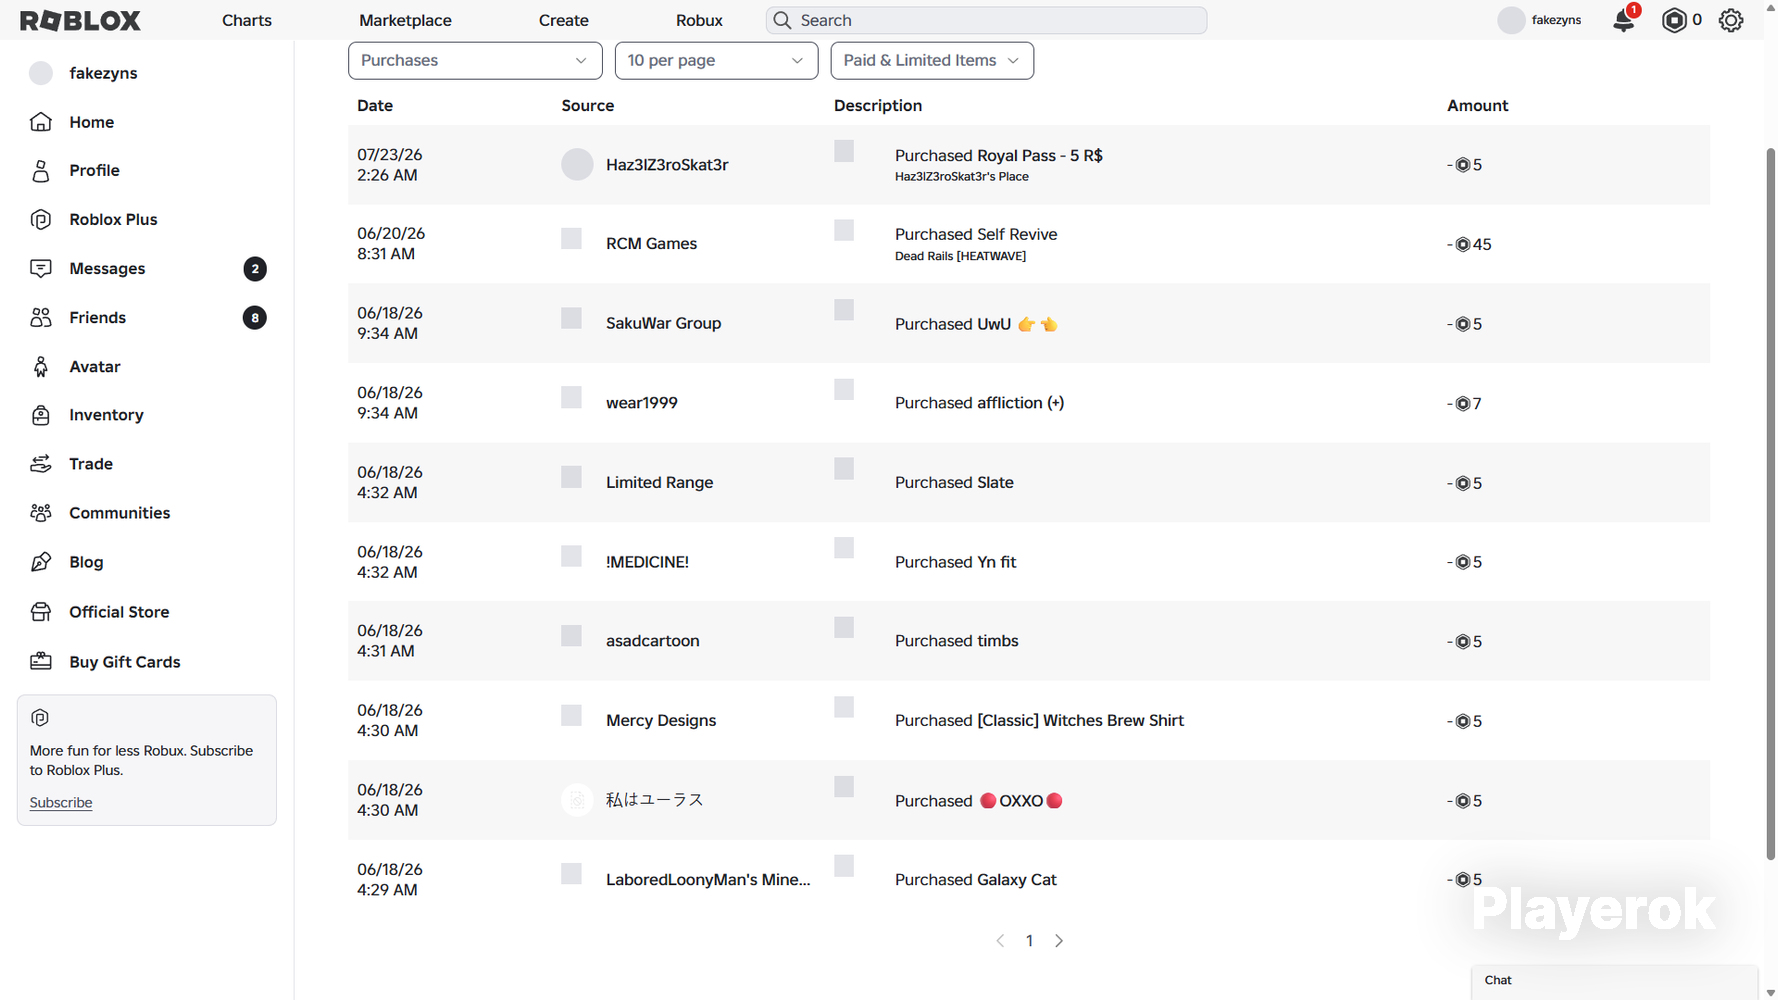
Task: Open Dead Rails [HEATWAVE] place link
Action: 960,257
